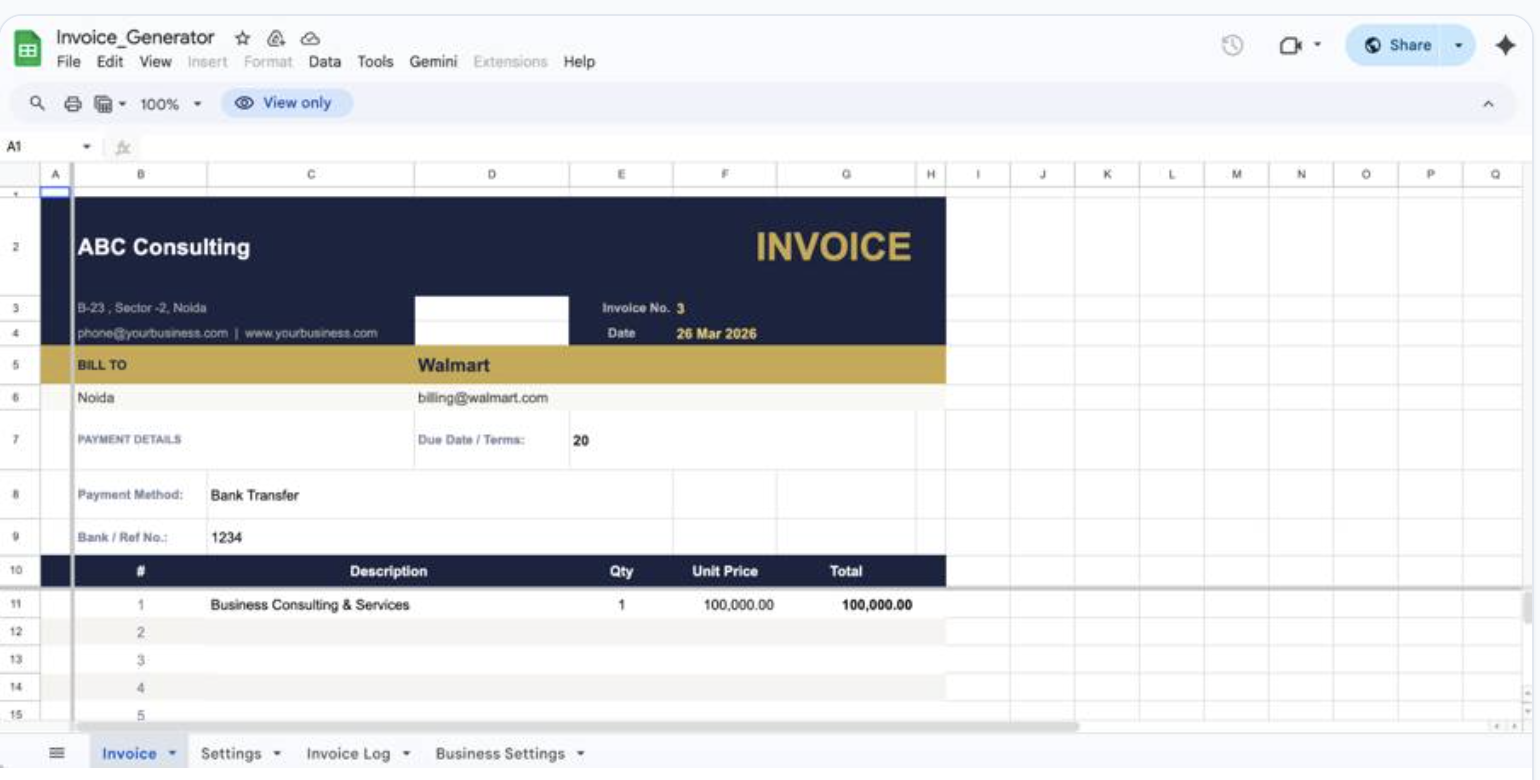Open Invoice tab dropdown arrow
The image size is (1540, 780).
coord(172,753)
